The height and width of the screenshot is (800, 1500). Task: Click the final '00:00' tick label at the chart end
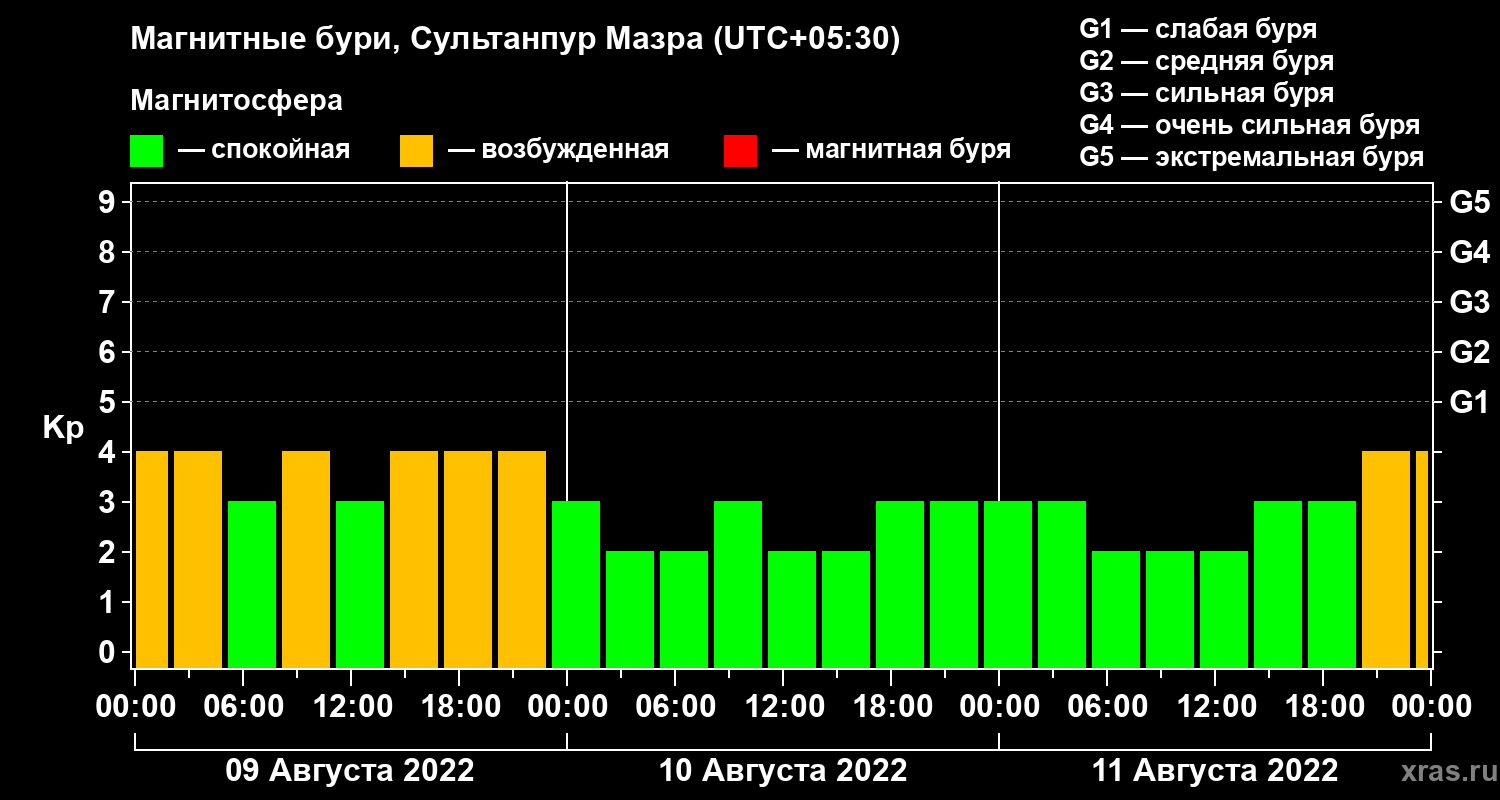(1431, 706)
